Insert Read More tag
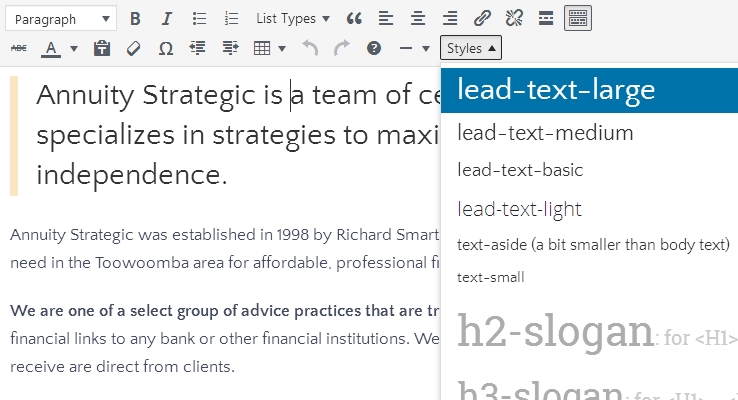Viewport: 738px width, 400px height. coord(546,19)
